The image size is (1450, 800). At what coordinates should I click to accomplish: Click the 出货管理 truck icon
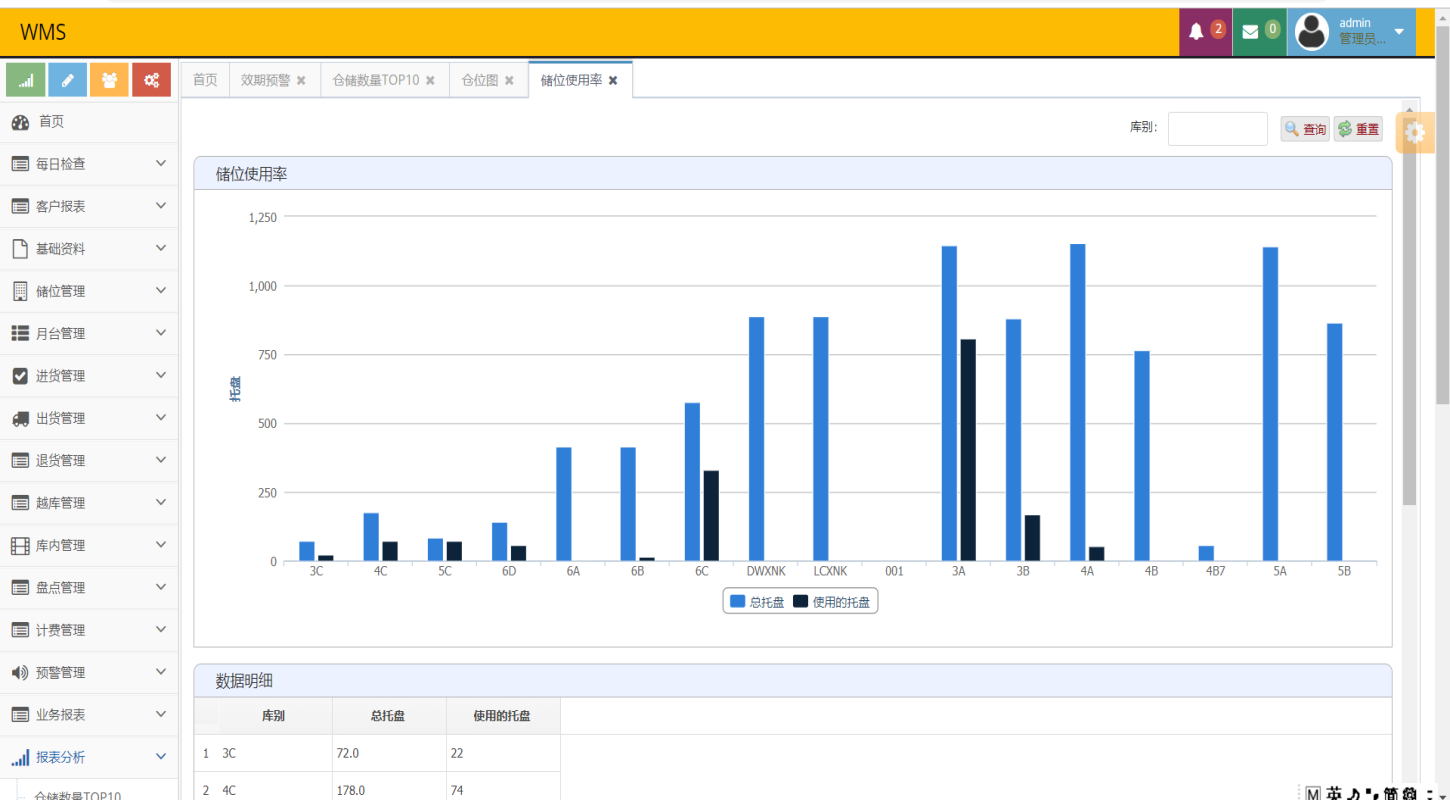[x=20, y=418]
